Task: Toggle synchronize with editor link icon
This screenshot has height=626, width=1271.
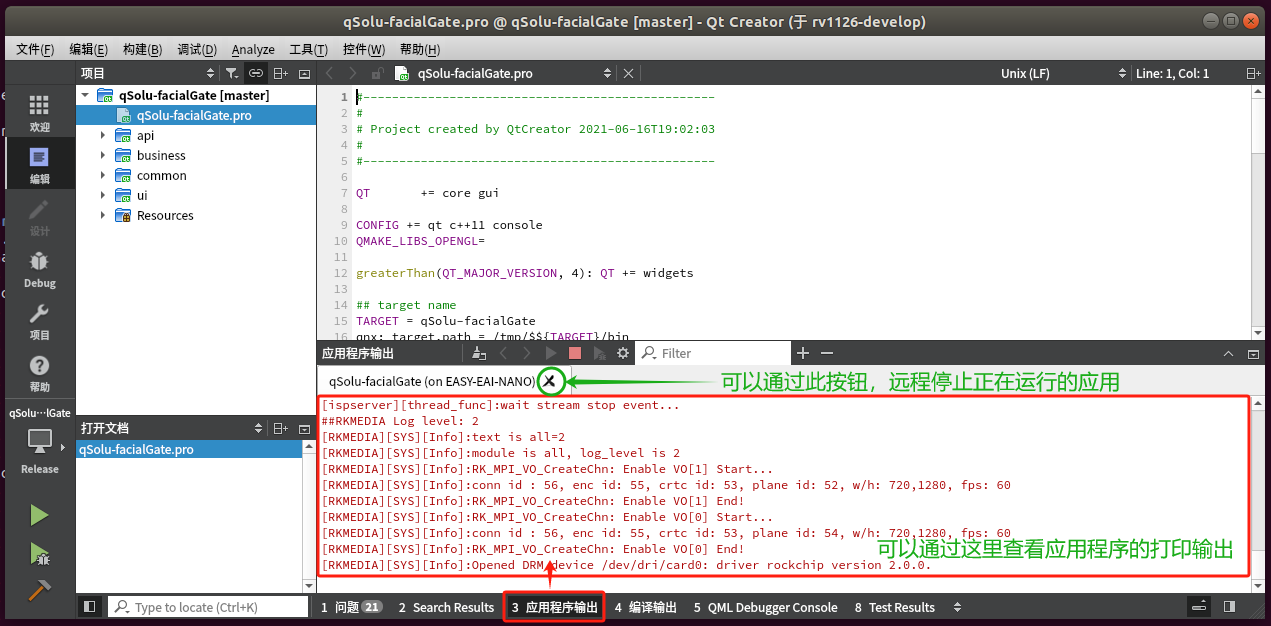Action: click(256, 73)
